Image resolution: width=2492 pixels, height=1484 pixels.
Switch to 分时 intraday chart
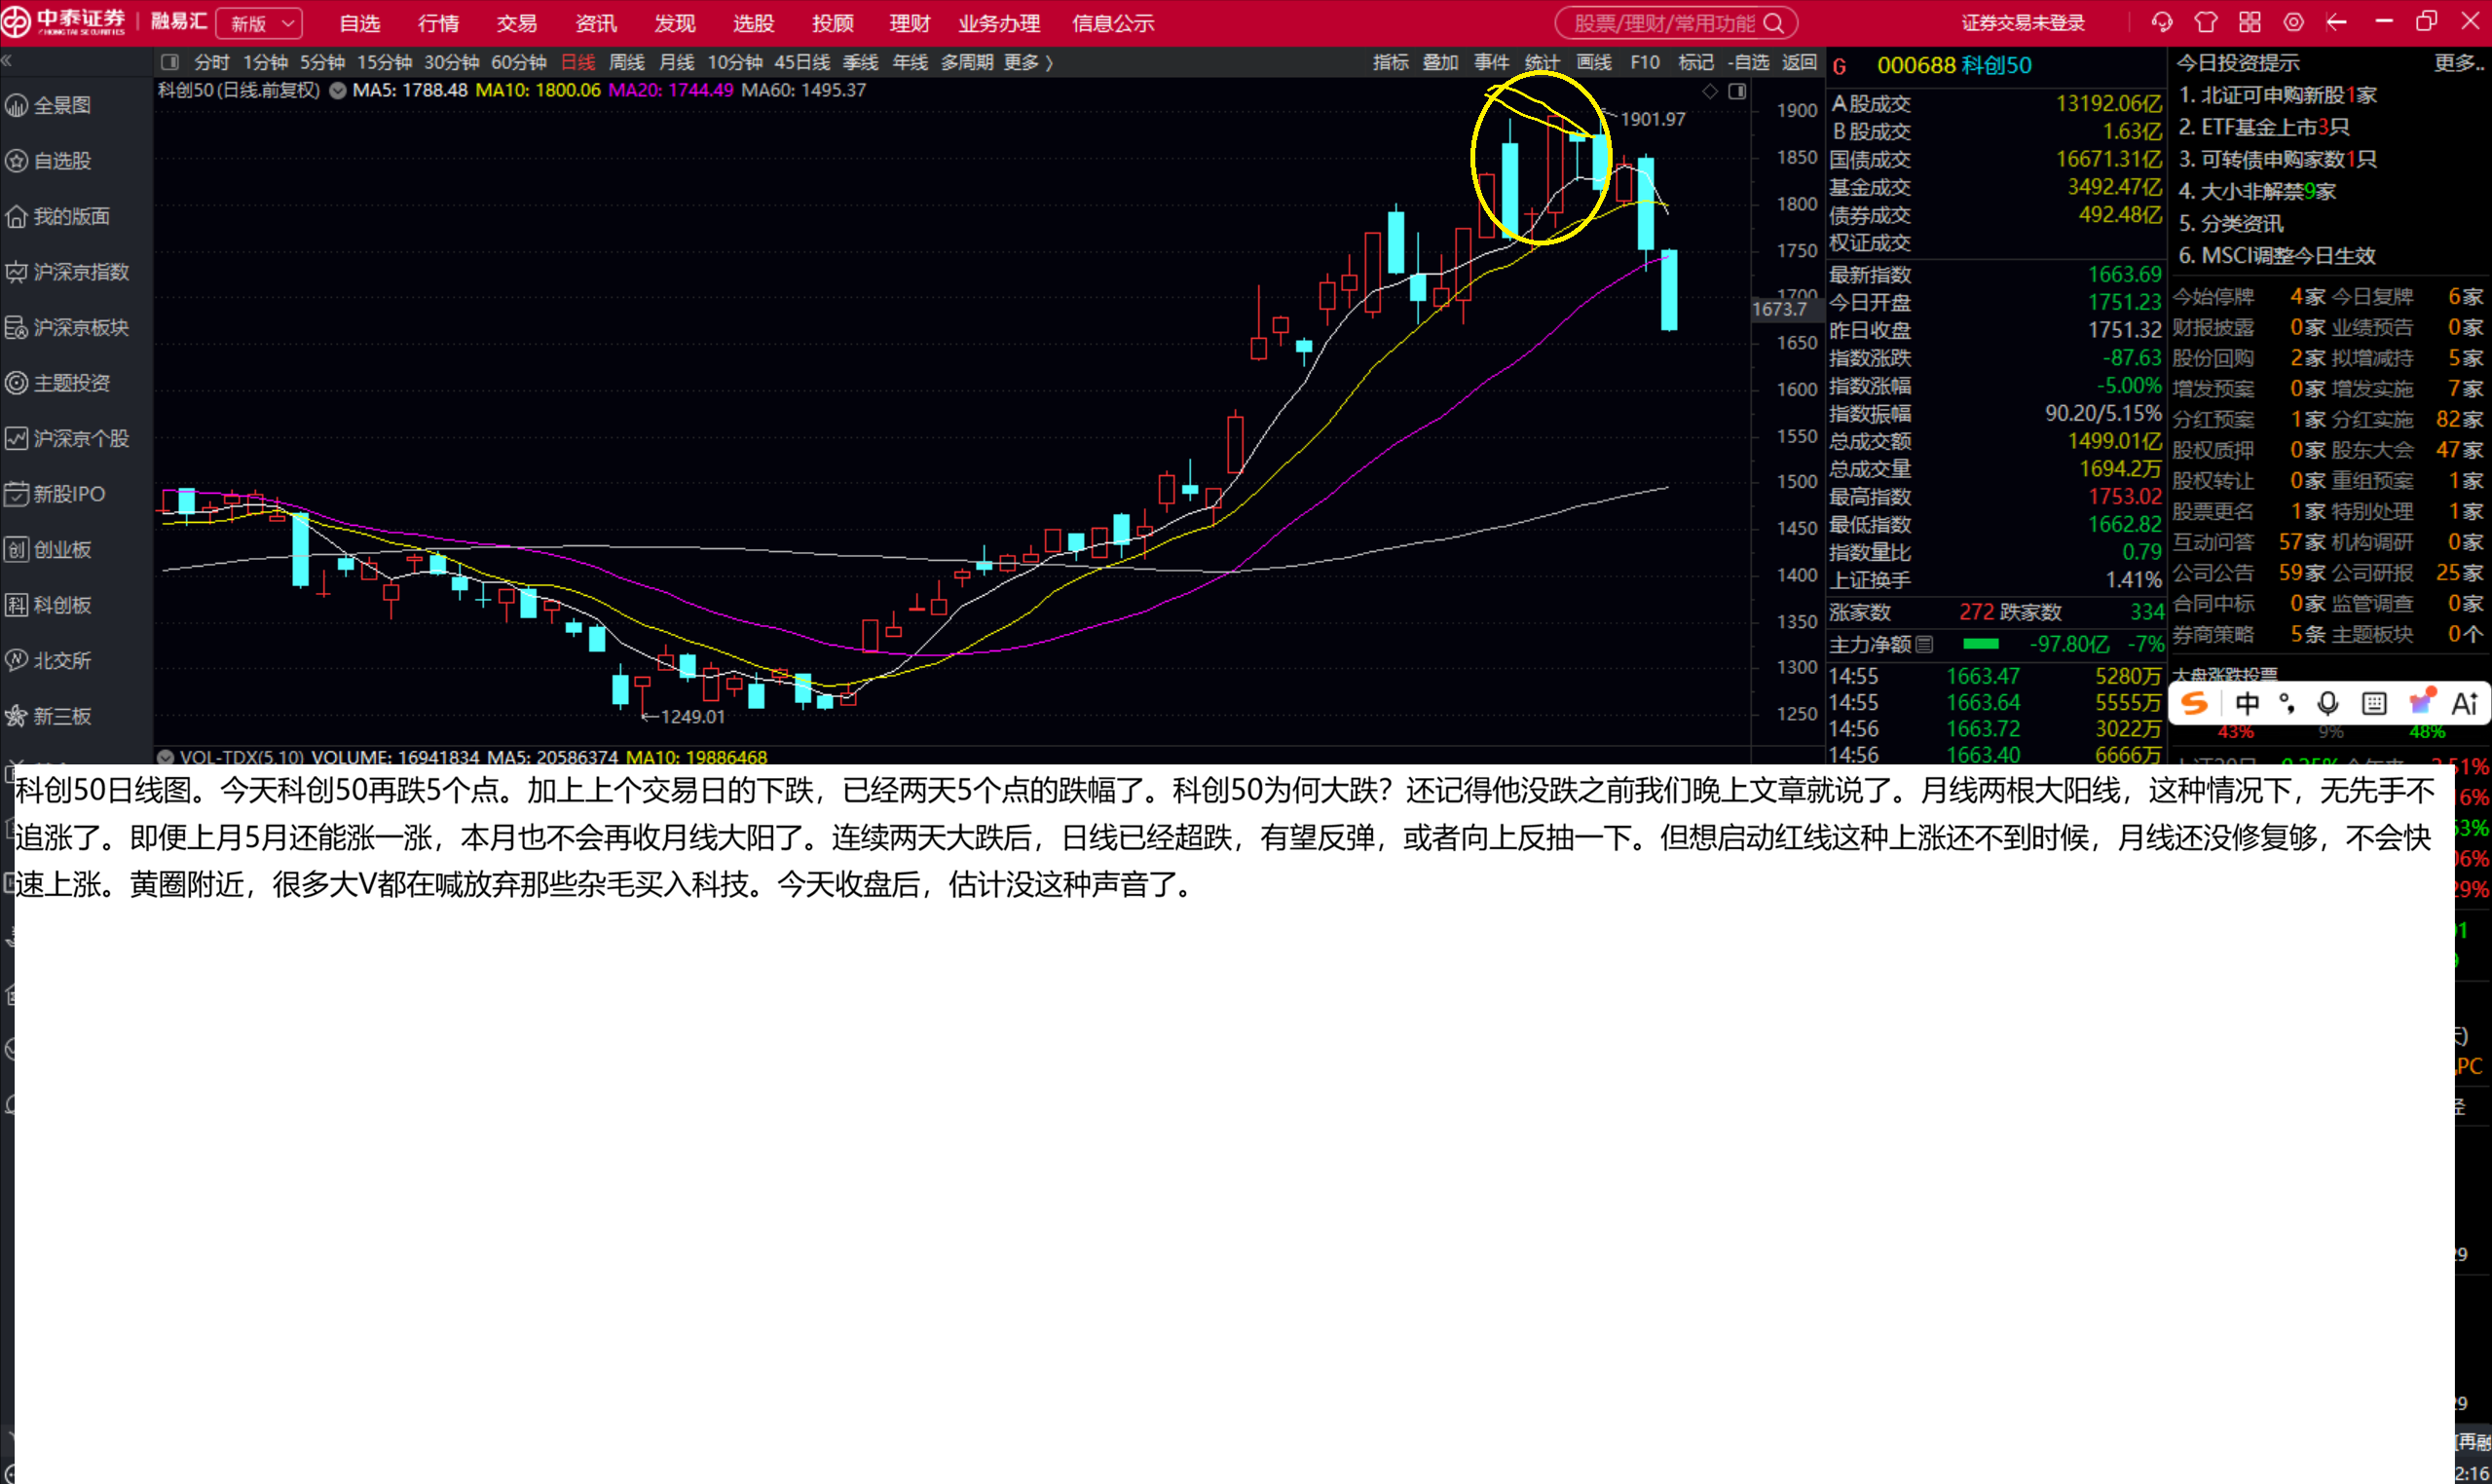pyautogui.click(x=212, y=62)
